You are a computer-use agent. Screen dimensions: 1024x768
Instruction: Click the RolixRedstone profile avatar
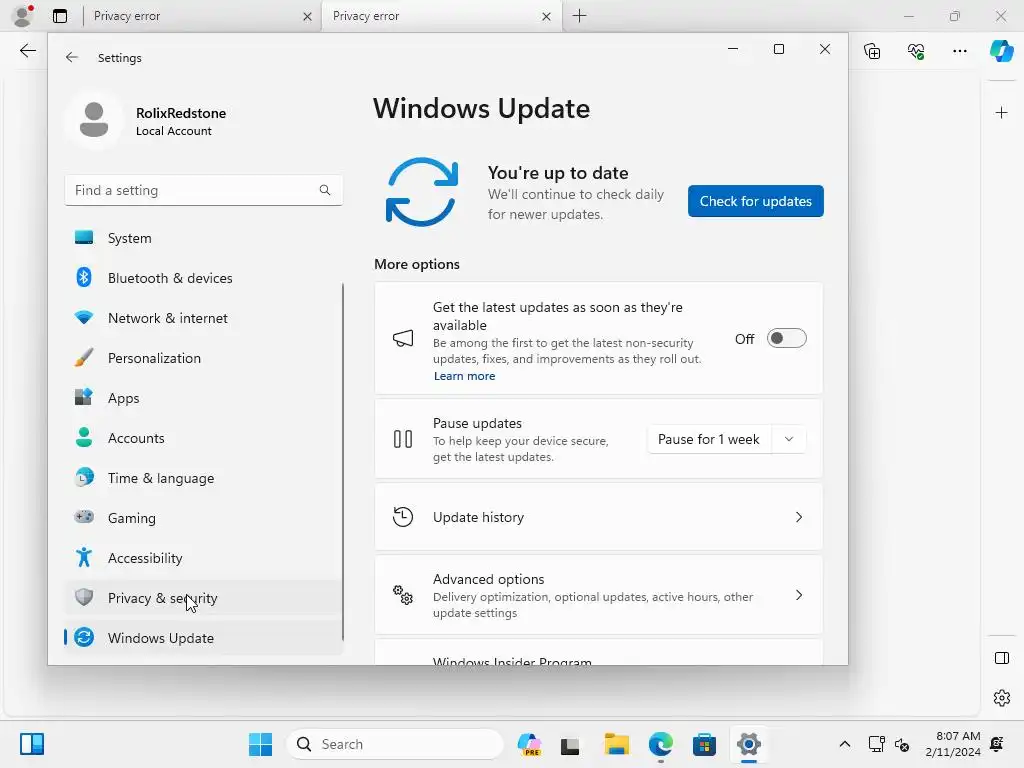(94, 121)
